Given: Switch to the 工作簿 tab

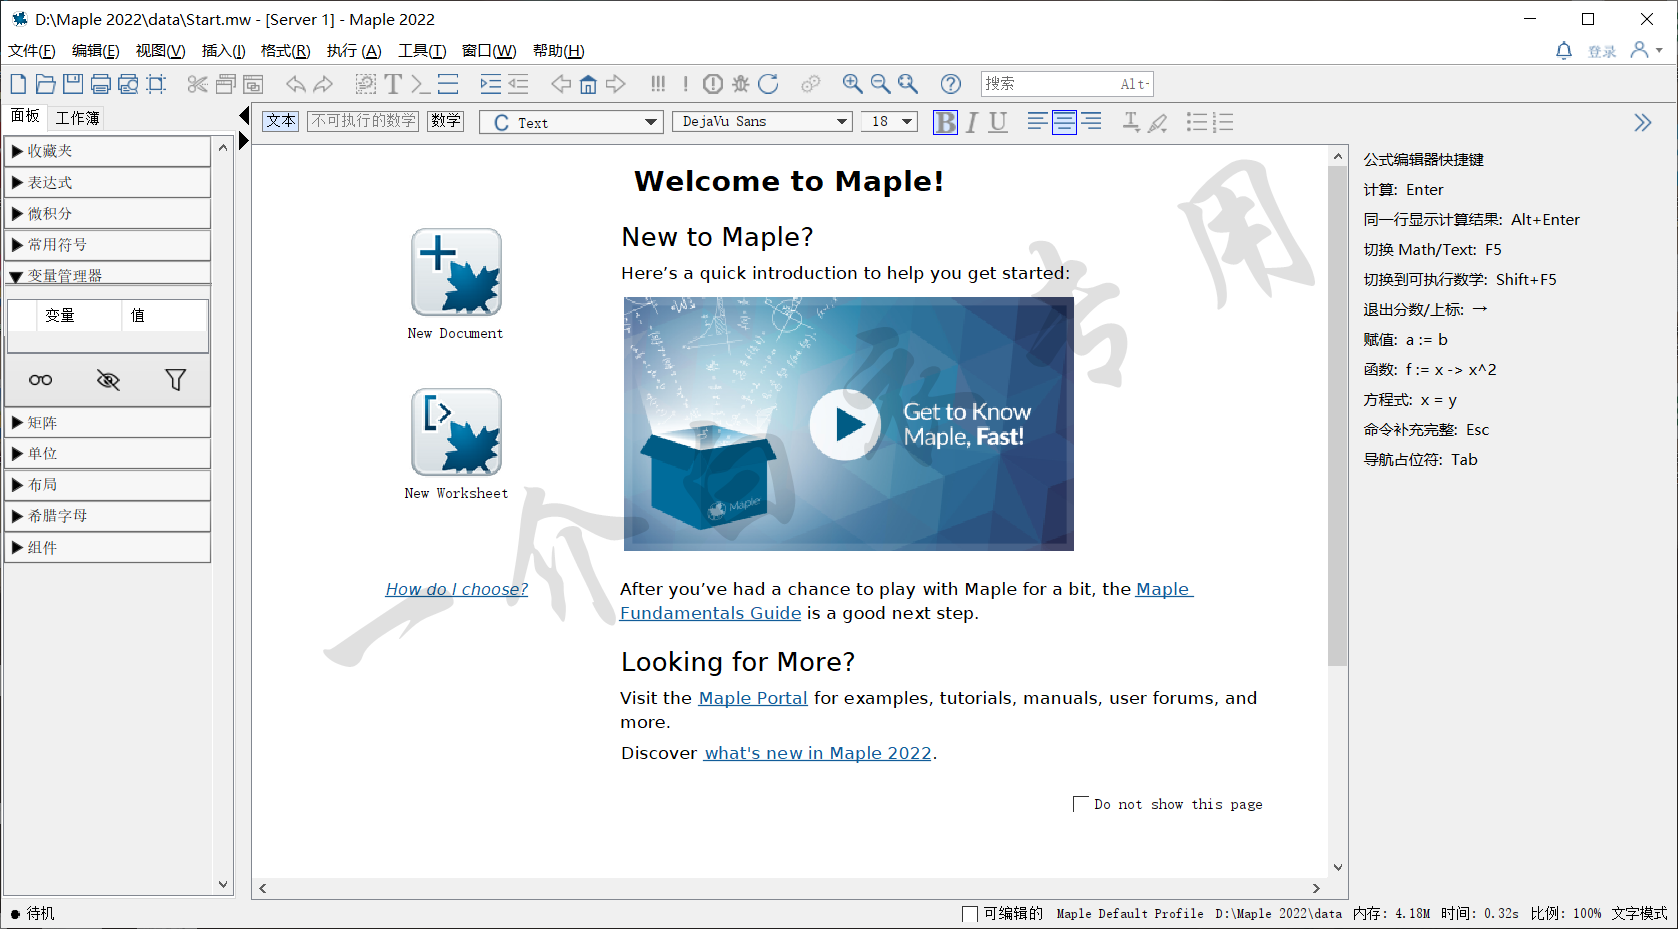Looking at the screenshot, I should click(x=77, y=118).
